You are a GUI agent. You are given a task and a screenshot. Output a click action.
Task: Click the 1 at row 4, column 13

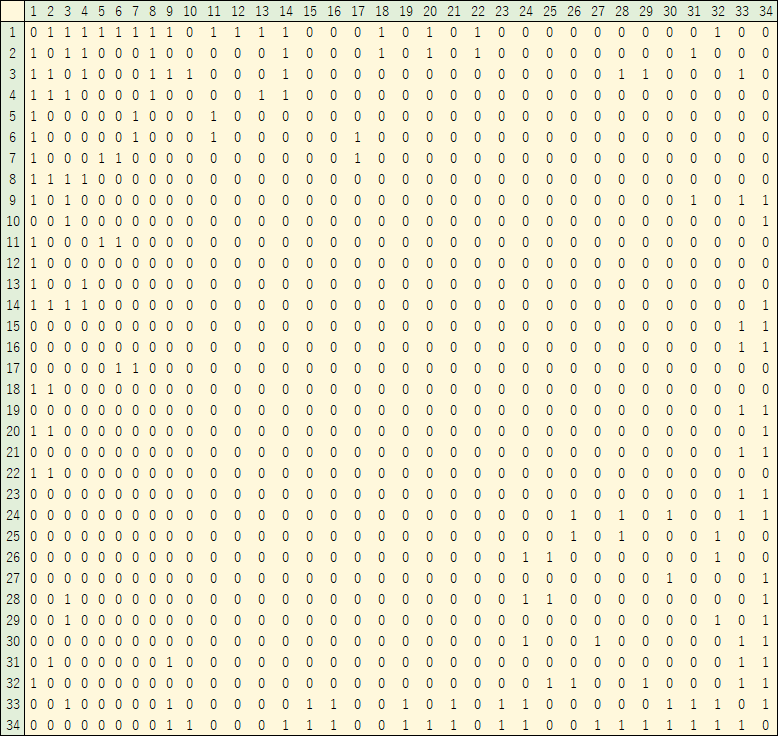261,96
